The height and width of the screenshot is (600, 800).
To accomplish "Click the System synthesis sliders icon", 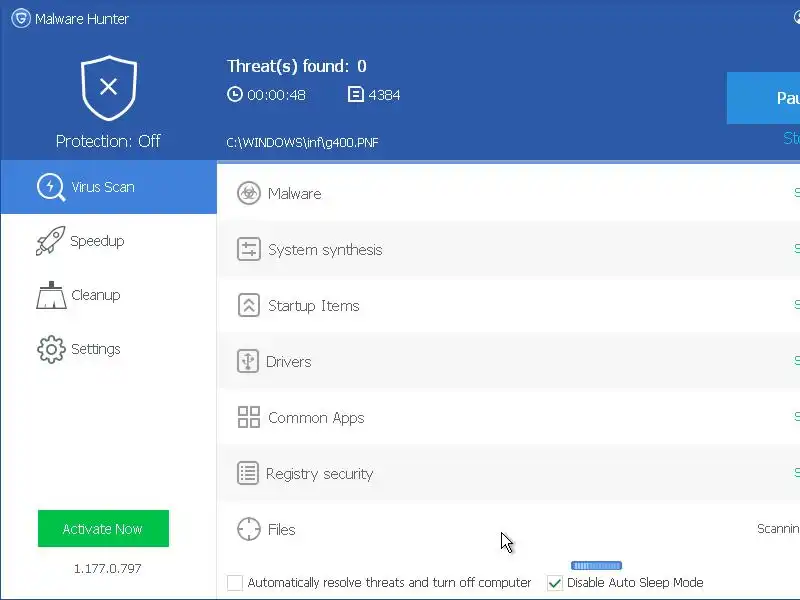I will tap(249, 249).
